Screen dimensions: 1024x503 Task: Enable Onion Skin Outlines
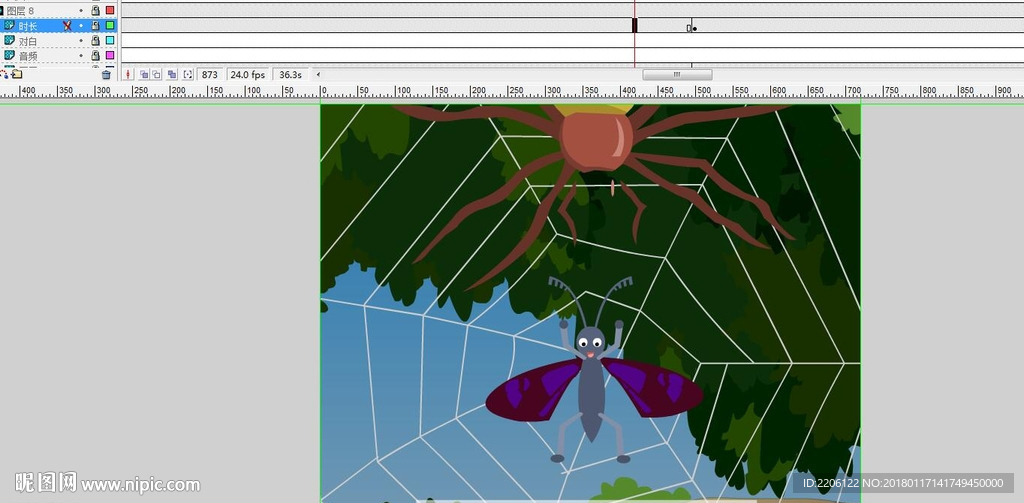[157, 74]
